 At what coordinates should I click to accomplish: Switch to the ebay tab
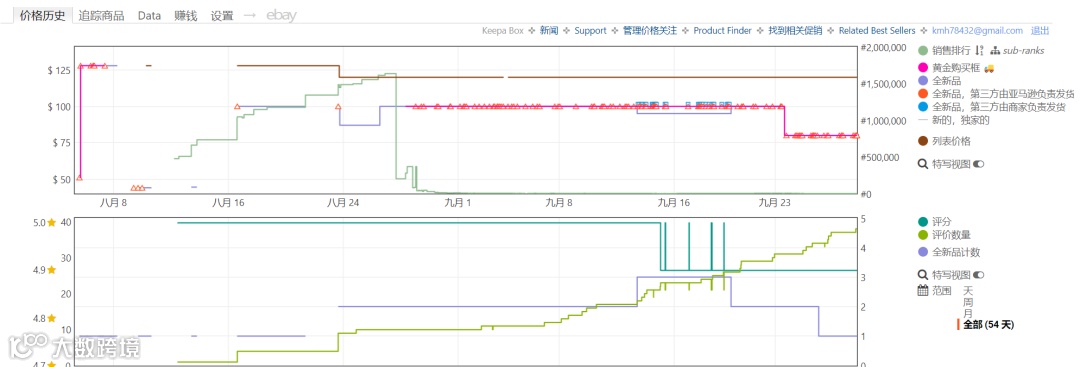pyautogui.click(x=281, y=16)
